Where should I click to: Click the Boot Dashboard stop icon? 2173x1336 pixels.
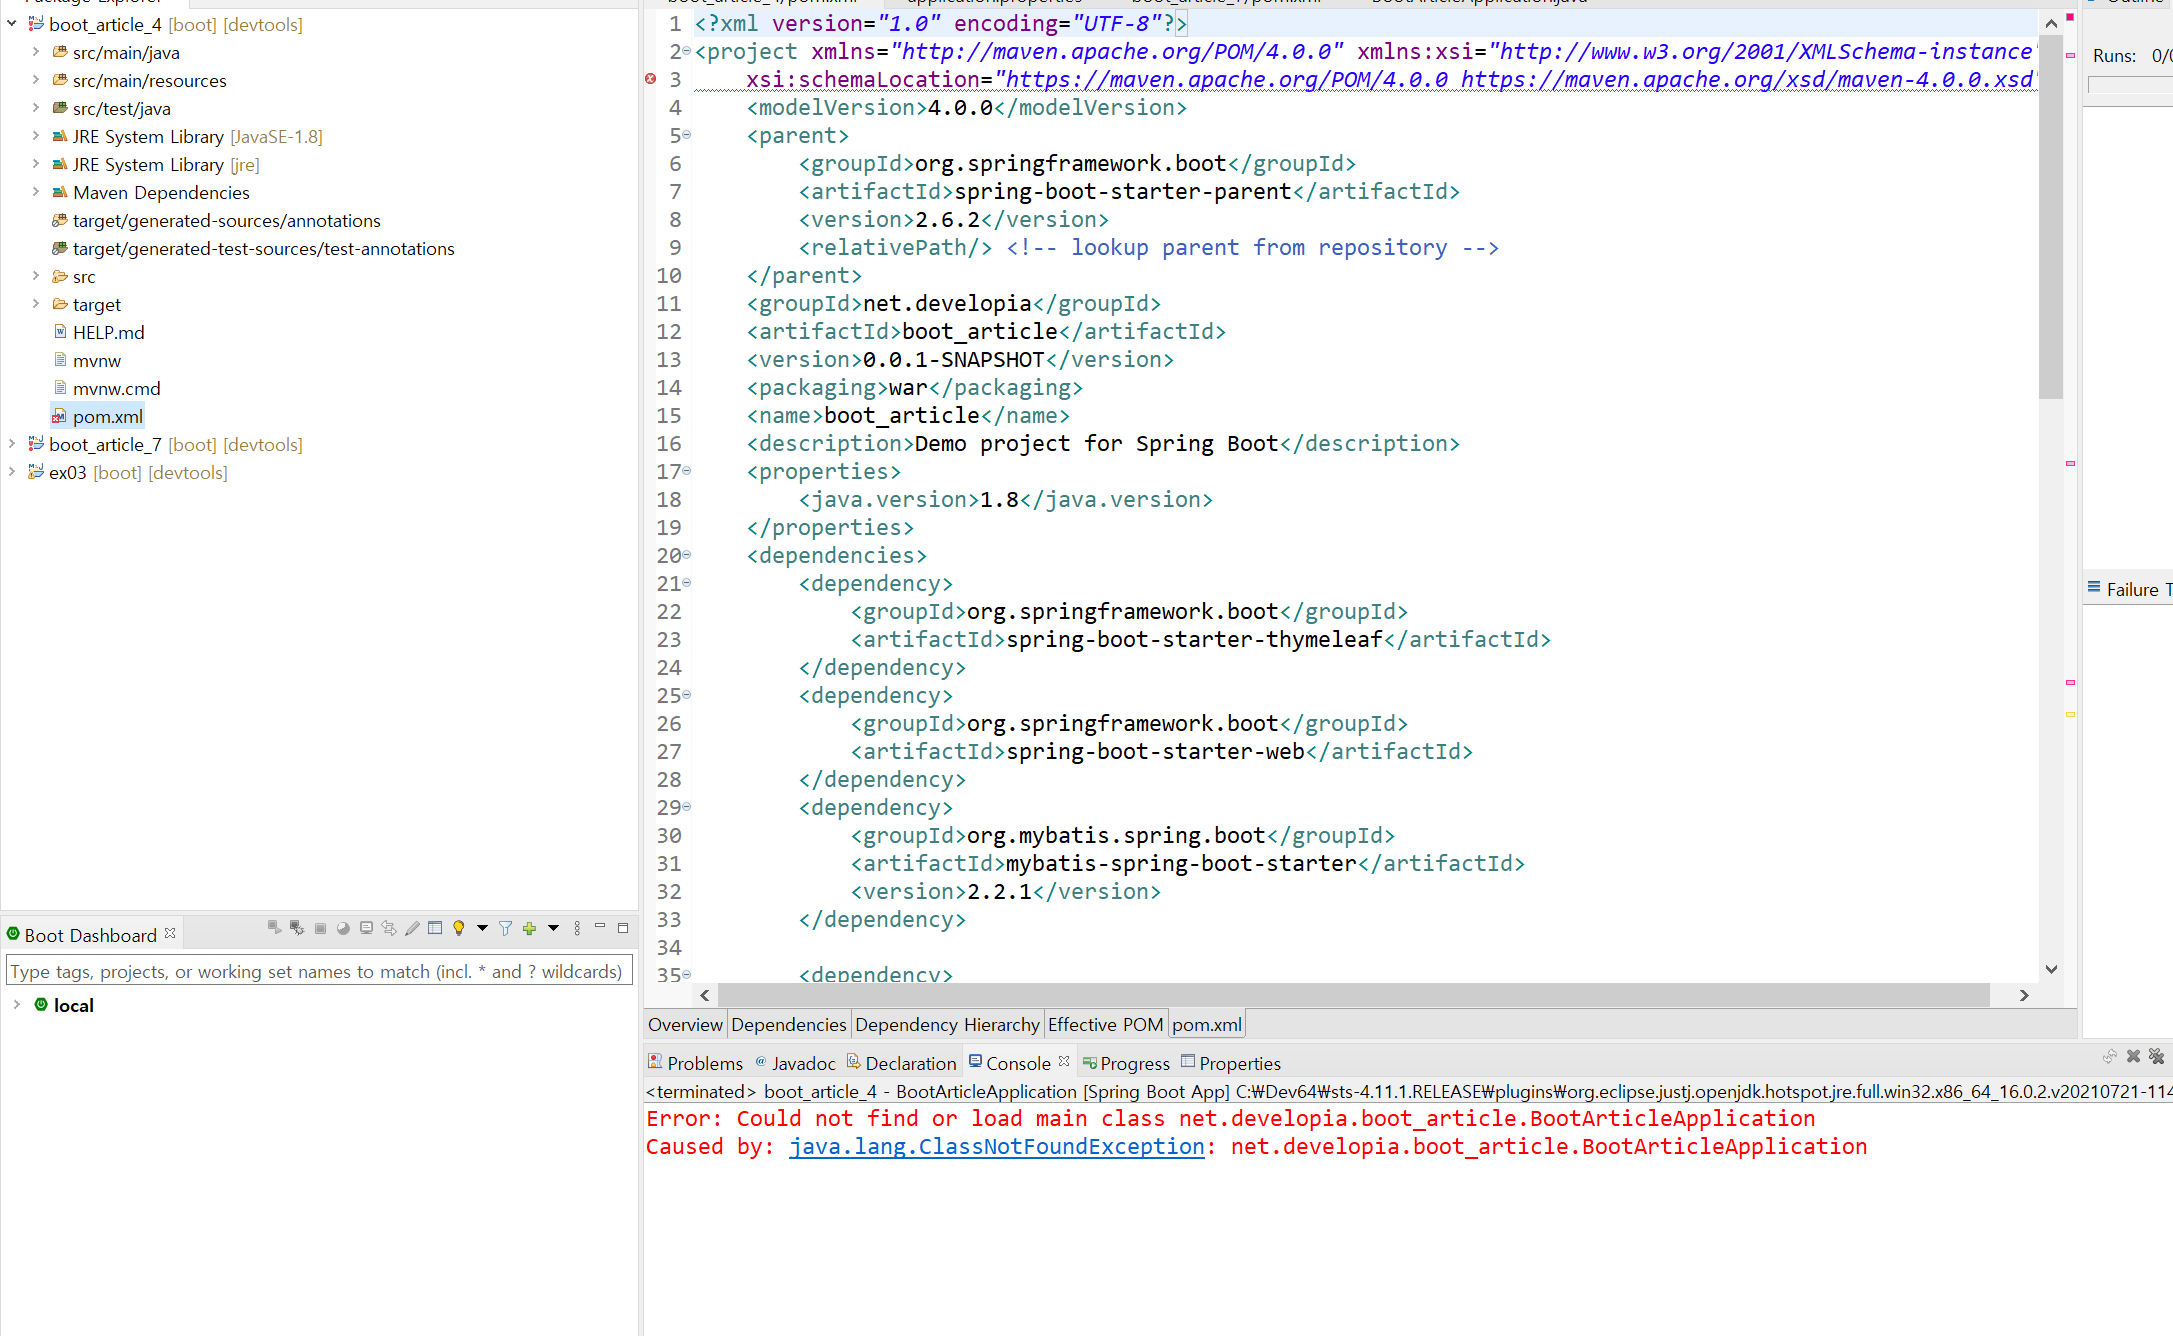coord(320,928)
